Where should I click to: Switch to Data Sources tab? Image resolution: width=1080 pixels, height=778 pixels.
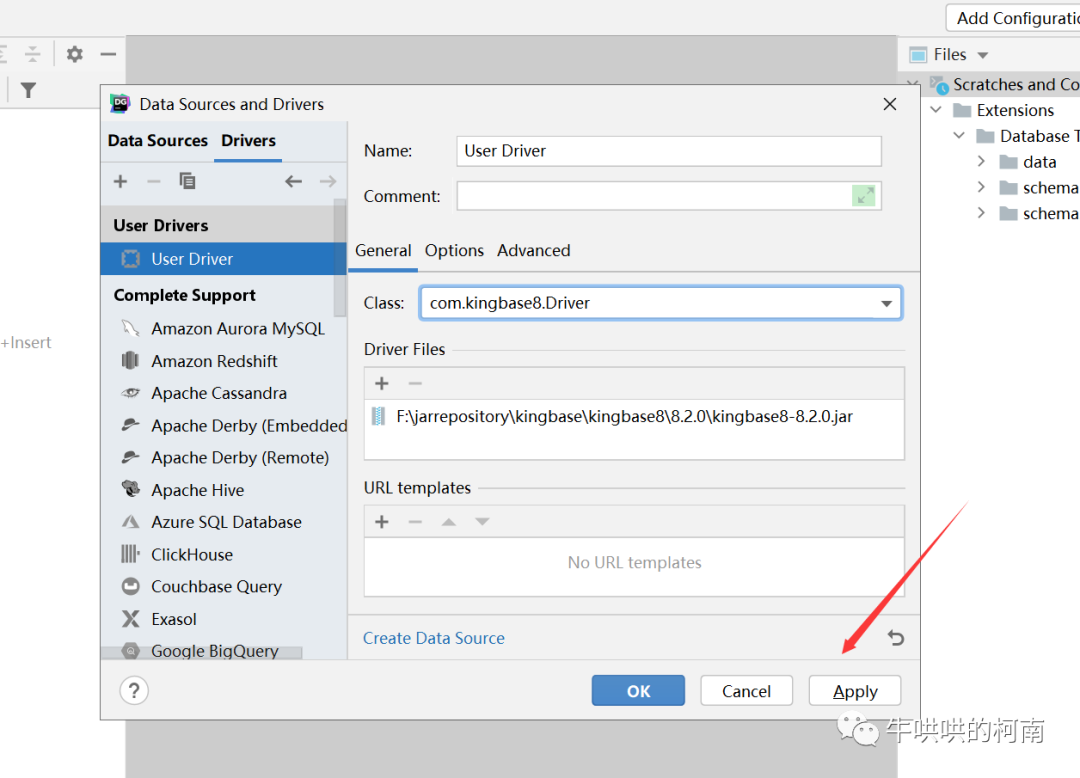(158, 140)
